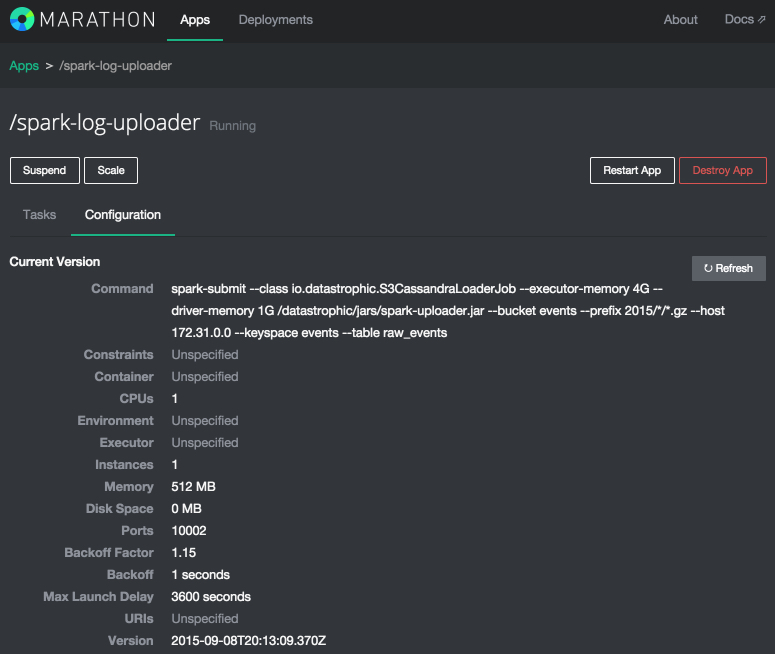
Task: Click the Container Unspecified value
Action: 205,377
